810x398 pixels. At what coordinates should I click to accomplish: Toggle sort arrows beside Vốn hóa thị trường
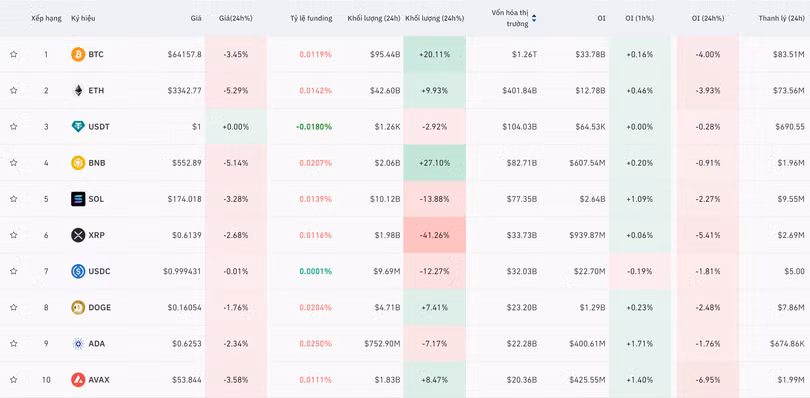(x=534, y=18)
